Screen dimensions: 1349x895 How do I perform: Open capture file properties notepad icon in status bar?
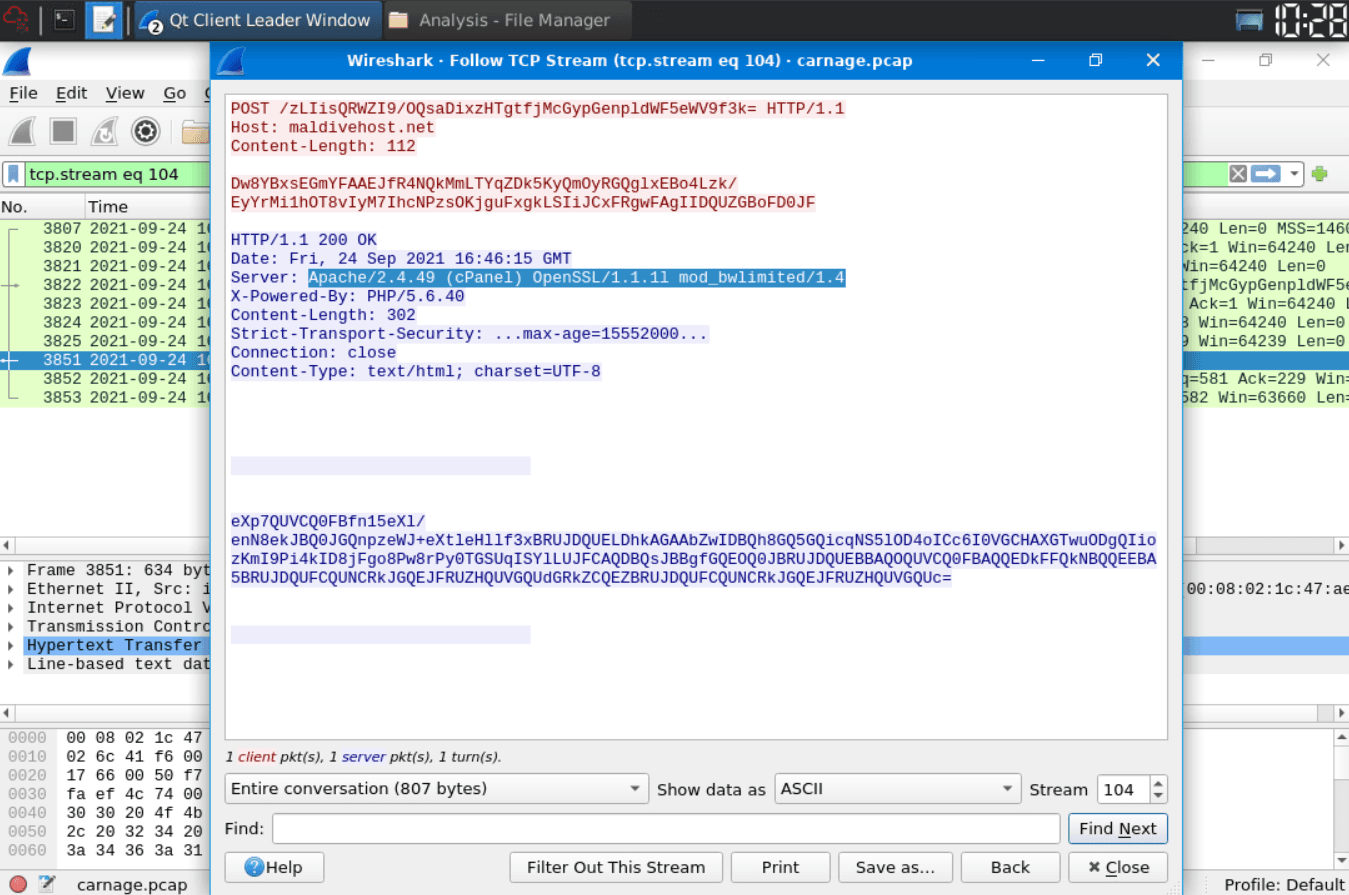click(46, 884)
